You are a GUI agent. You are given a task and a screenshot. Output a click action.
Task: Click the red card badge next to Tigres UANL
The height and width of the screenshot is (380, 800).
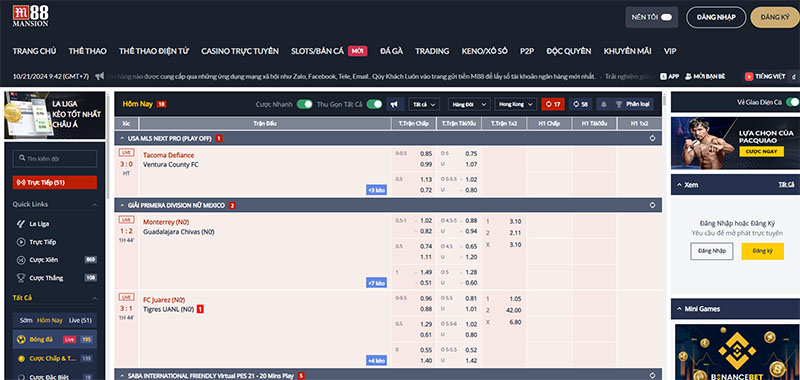click(x=200, y=309)
